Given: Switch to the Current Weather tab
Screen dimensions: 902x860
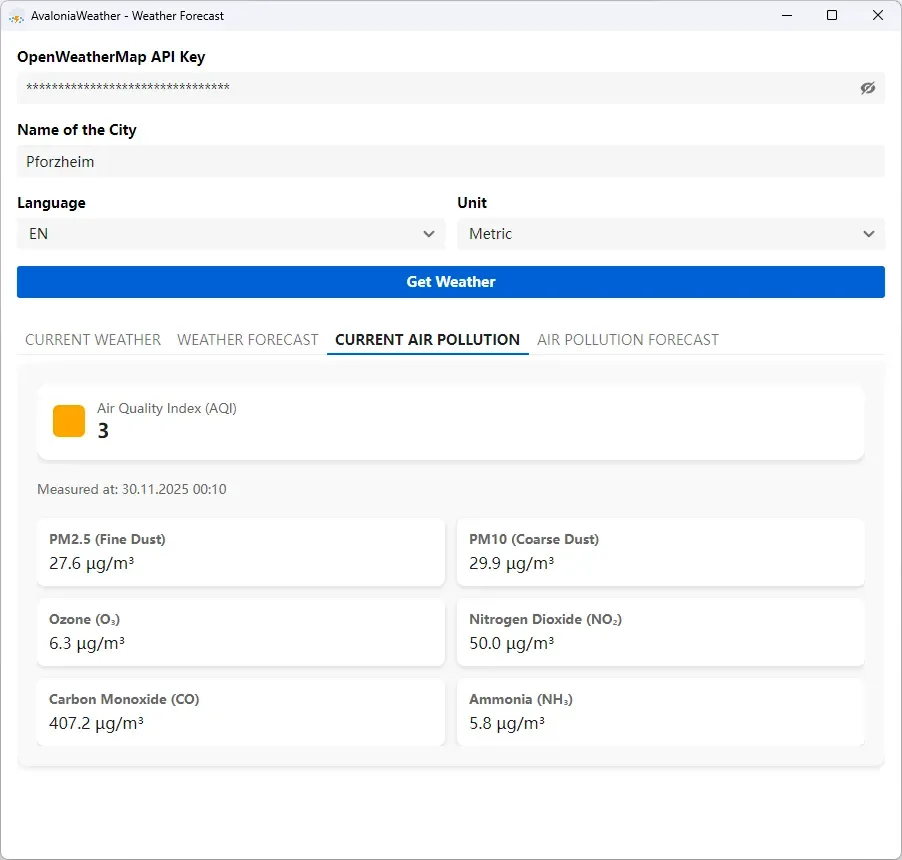Looking at the screenshot, I should pos(93,340).
